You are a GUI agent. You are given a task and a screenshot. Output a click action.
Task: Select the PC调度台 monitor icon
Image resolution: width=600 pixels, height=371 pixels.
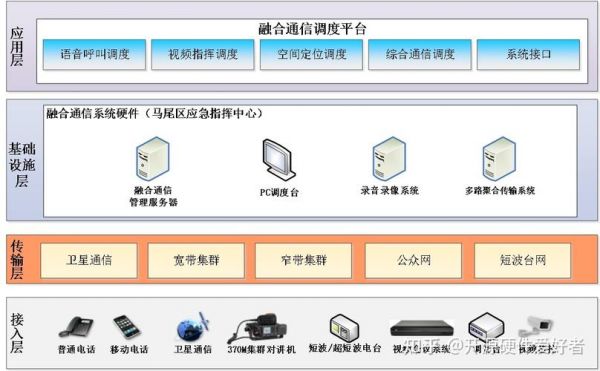[279, 161]
